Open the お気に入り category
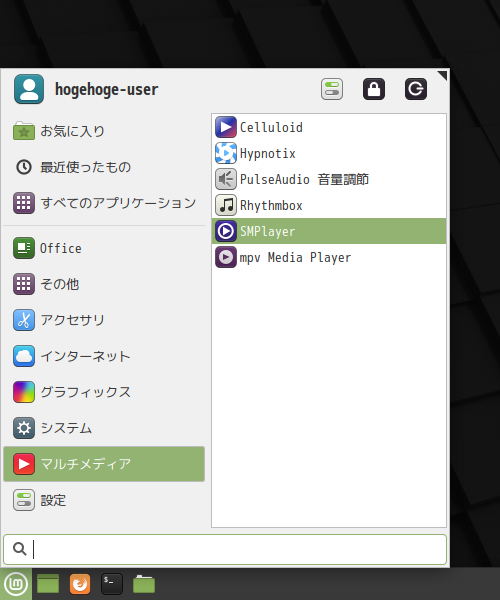 click(72, 131)
